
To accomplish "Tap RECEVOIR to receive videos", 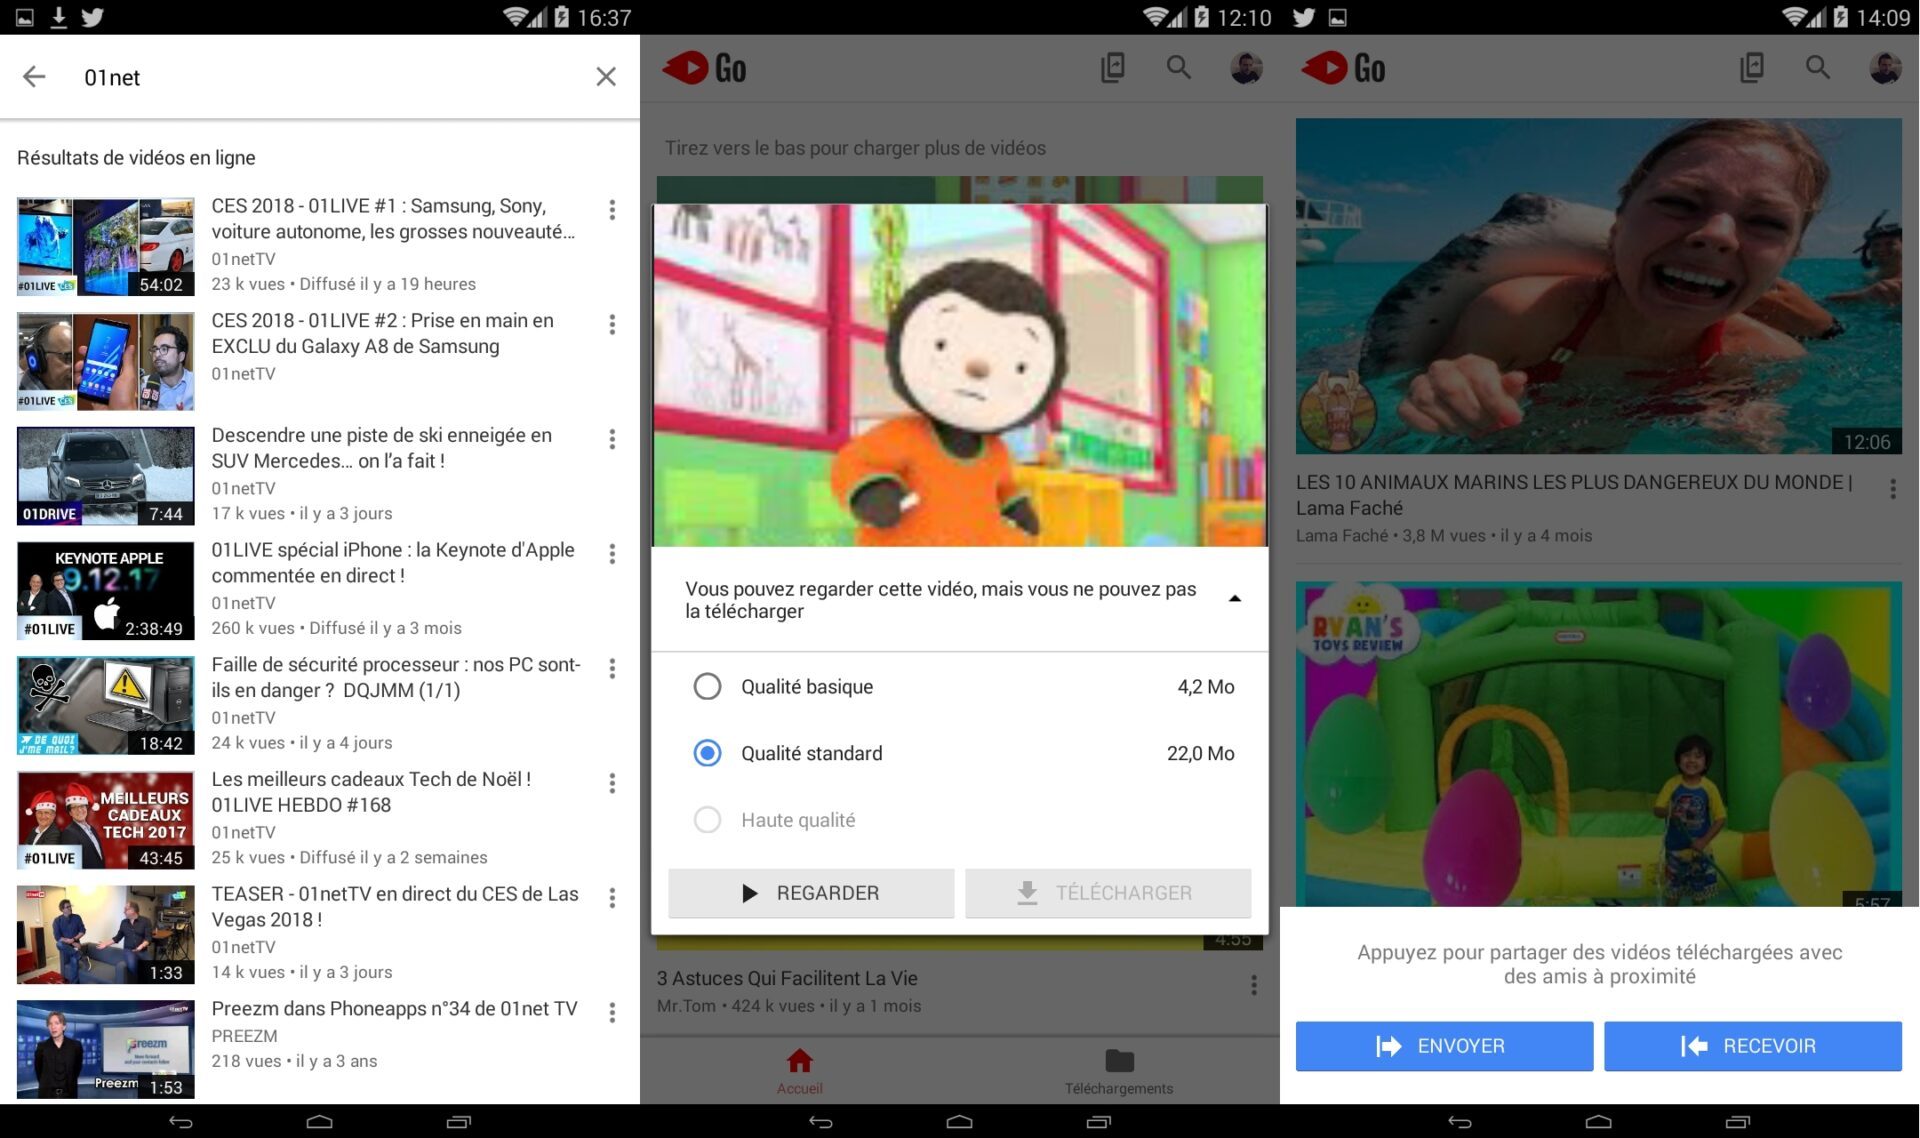I will (x=1752, y=1046).
